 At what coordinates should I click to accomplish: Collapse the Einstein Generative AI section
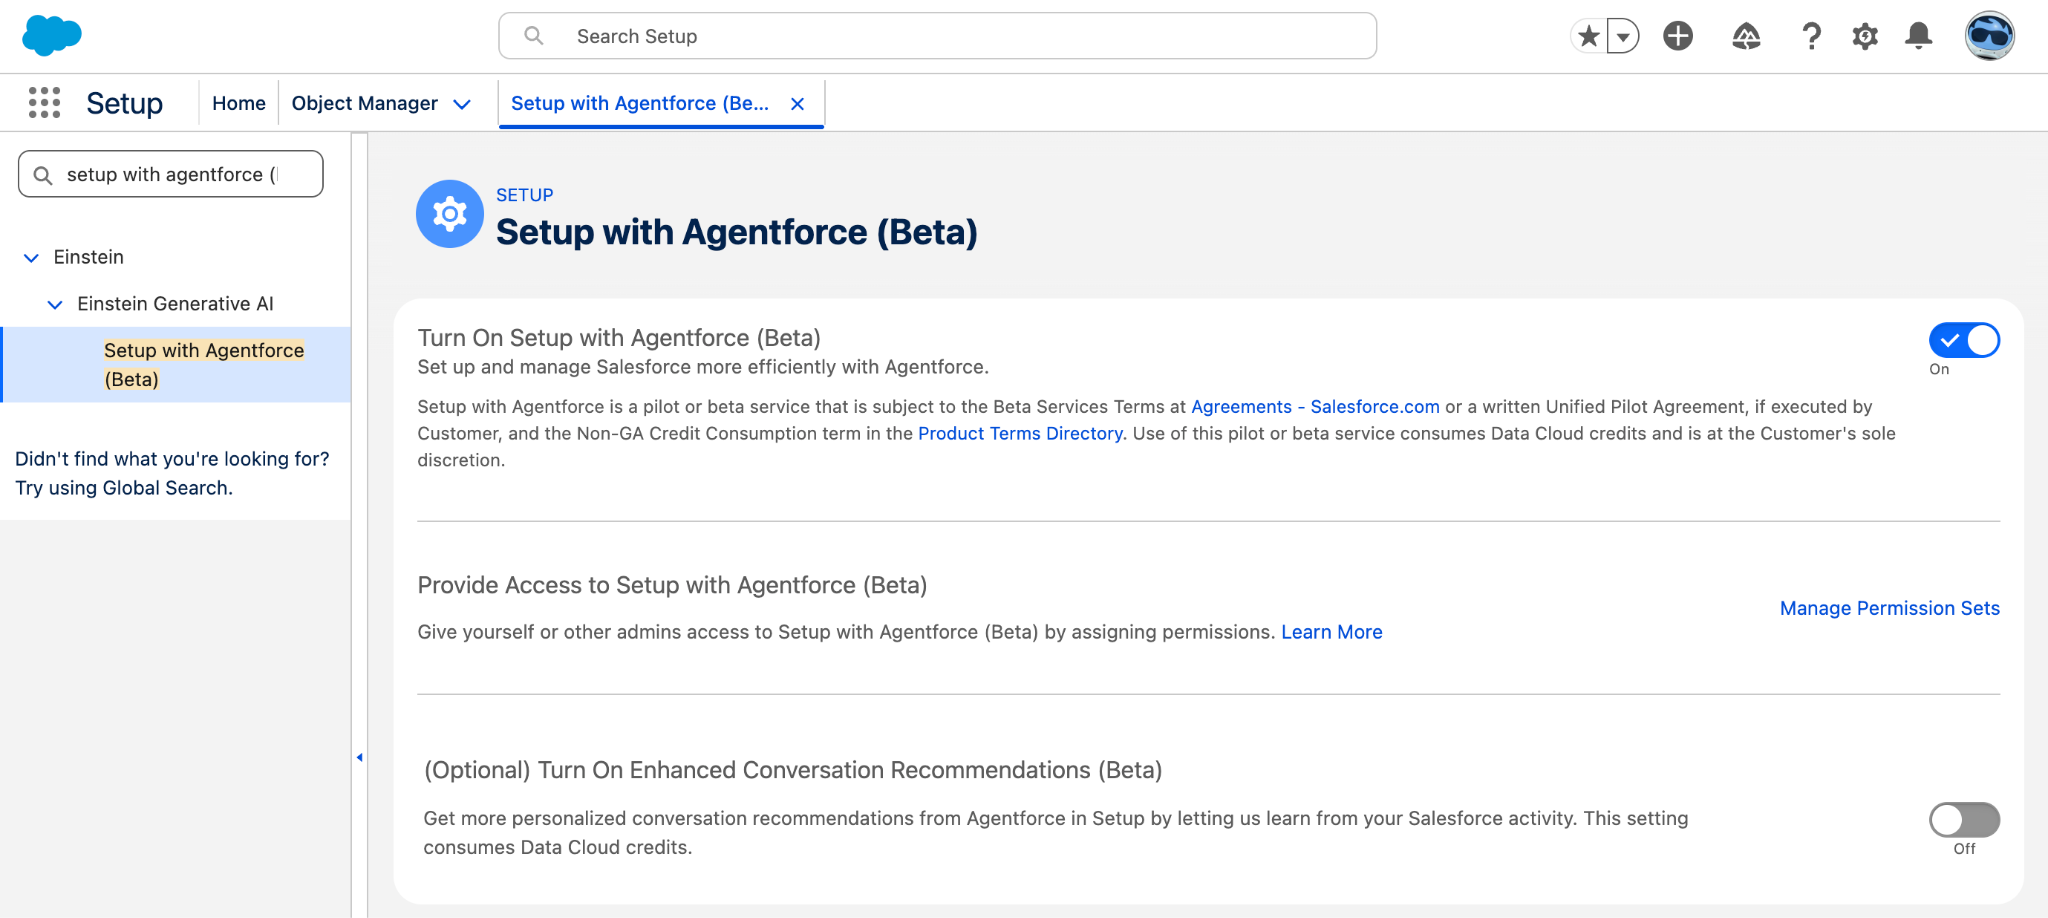coord(54,304)
